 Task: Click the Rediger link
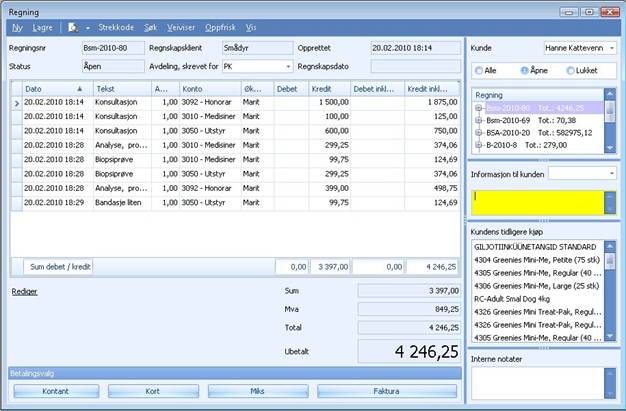(24, 292)
